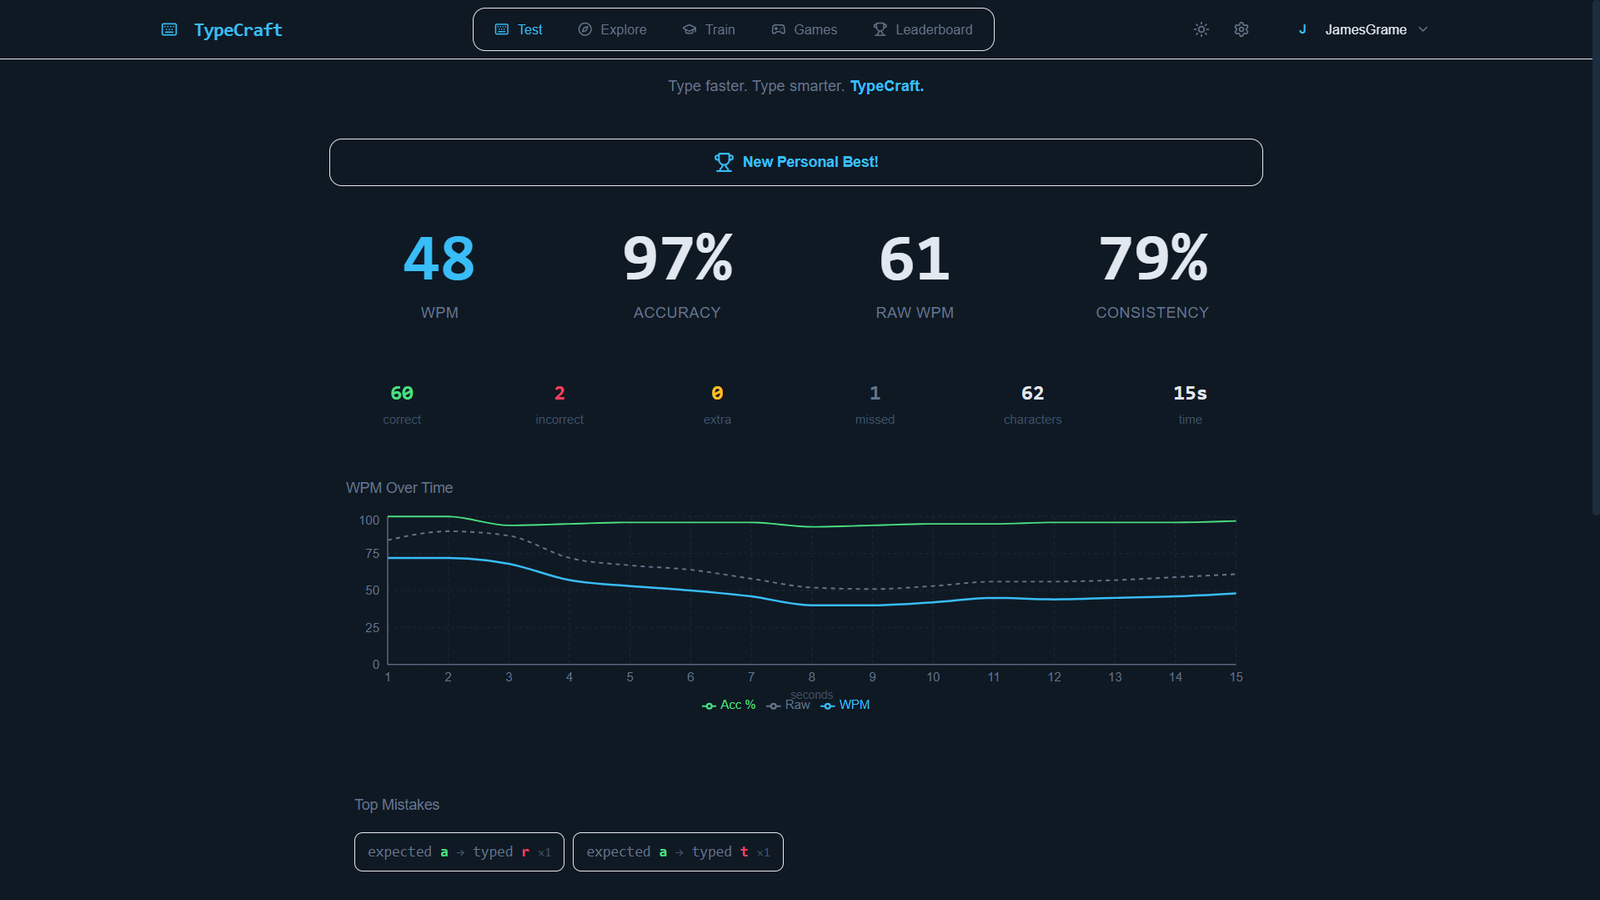Toggle the WPM series in chart legend

point(845,705)
